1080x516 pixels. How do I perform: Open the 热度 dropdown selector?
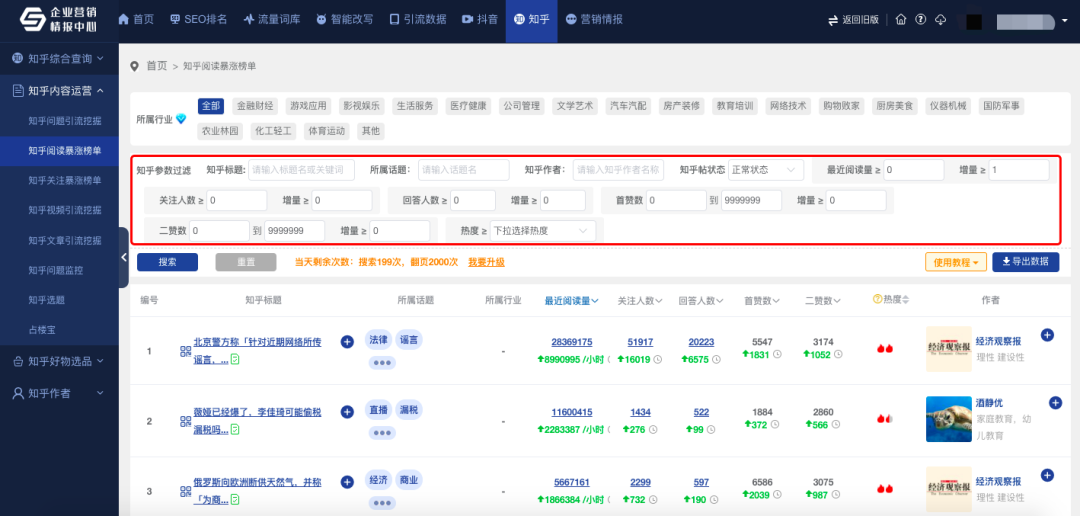point(542,231)
